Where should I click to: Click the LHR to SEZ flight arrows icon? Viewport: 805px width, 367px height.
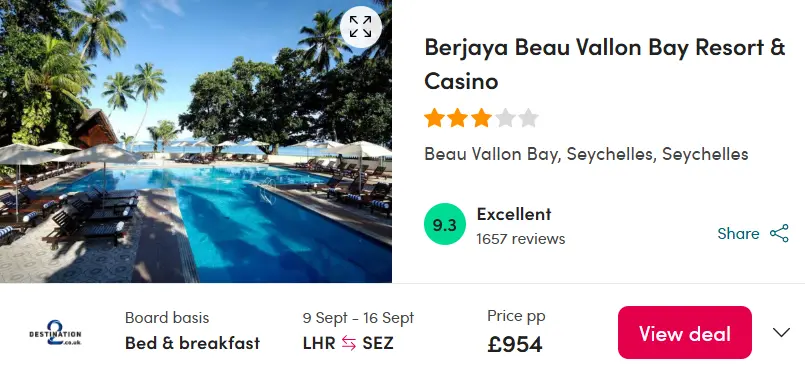tap(349, 343)
